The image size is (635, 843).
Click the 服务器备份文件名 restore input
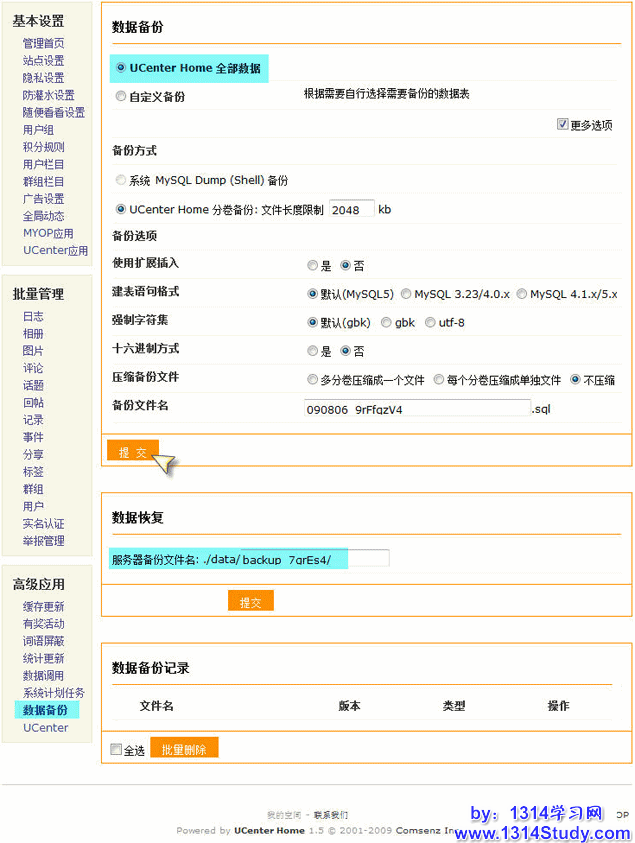pyautogui.click(x=366, y=558)
